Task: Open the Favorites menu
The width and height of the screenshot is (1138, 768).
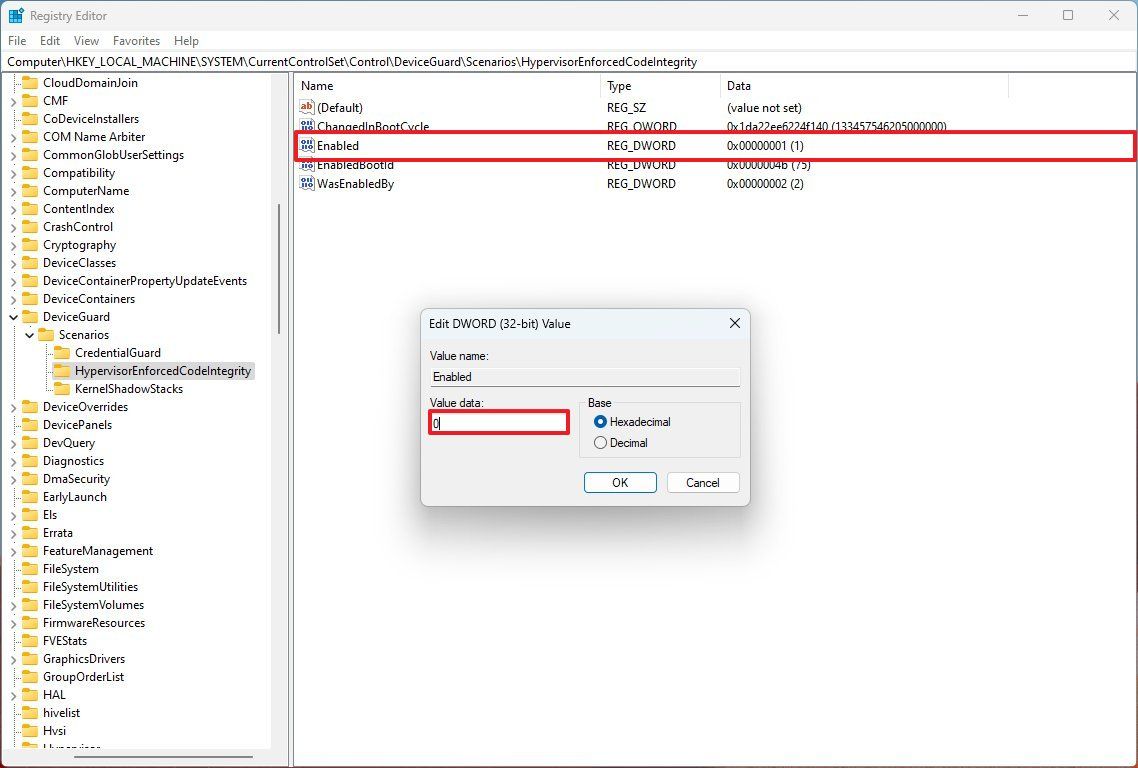Action: pyautogui.click(x=136, y=41)
